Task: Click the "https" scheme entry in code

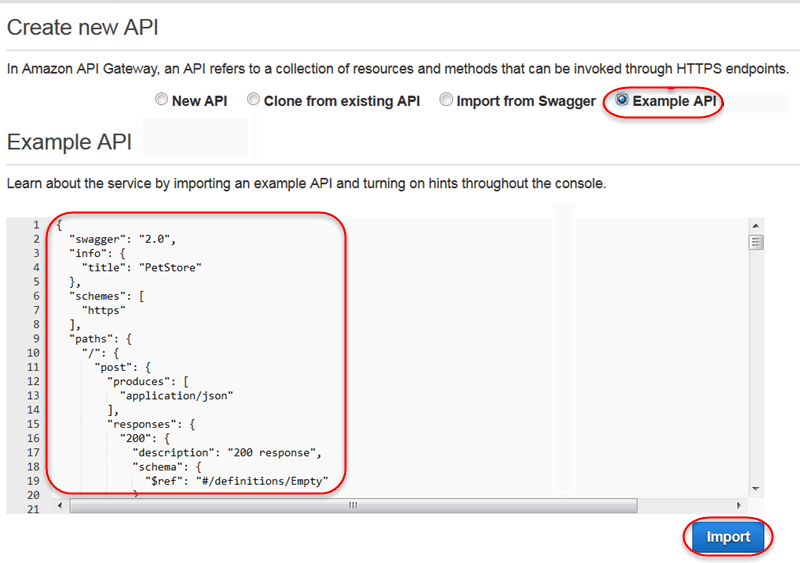Action: pyautogui.click(x=104, y=310)
